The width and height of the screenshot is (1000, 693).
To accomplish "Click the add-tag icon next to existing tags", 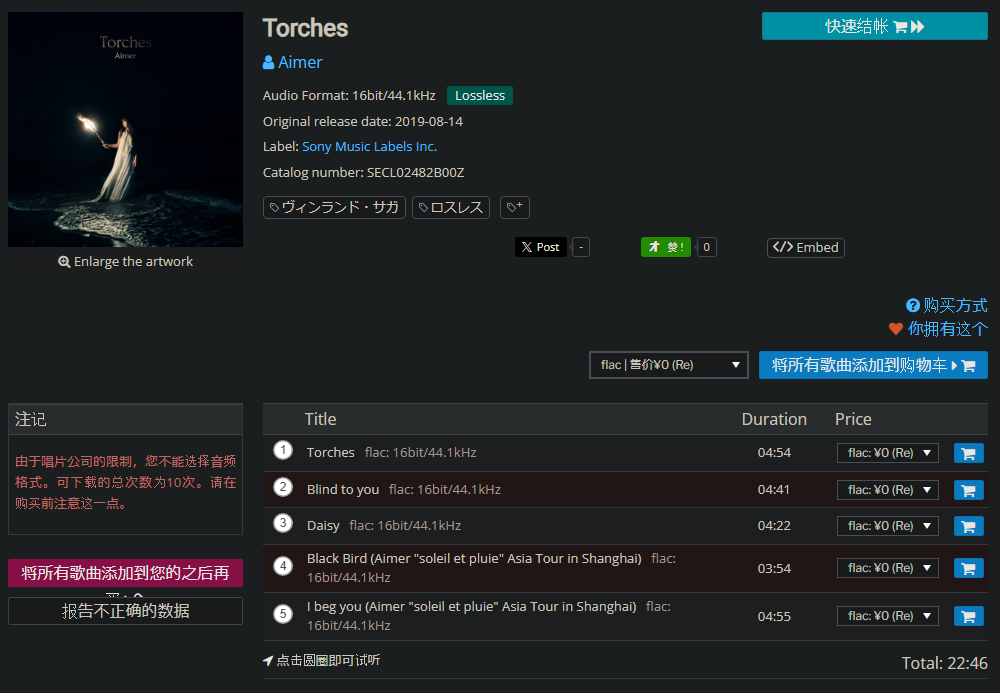I will pos(514,207).
